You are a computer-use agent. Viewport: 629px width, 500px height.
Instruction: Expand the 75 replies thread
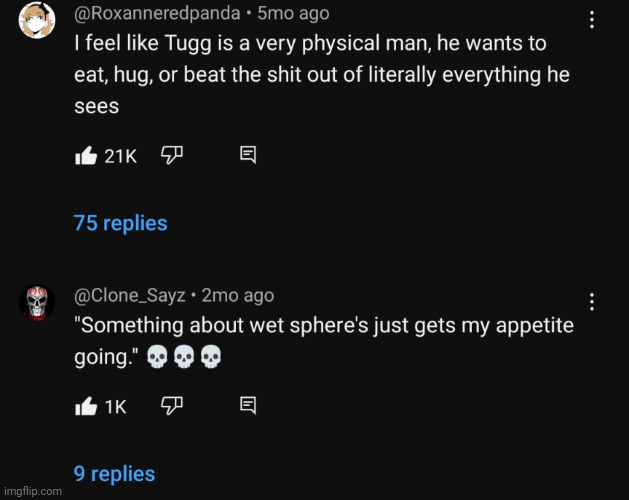120,223
